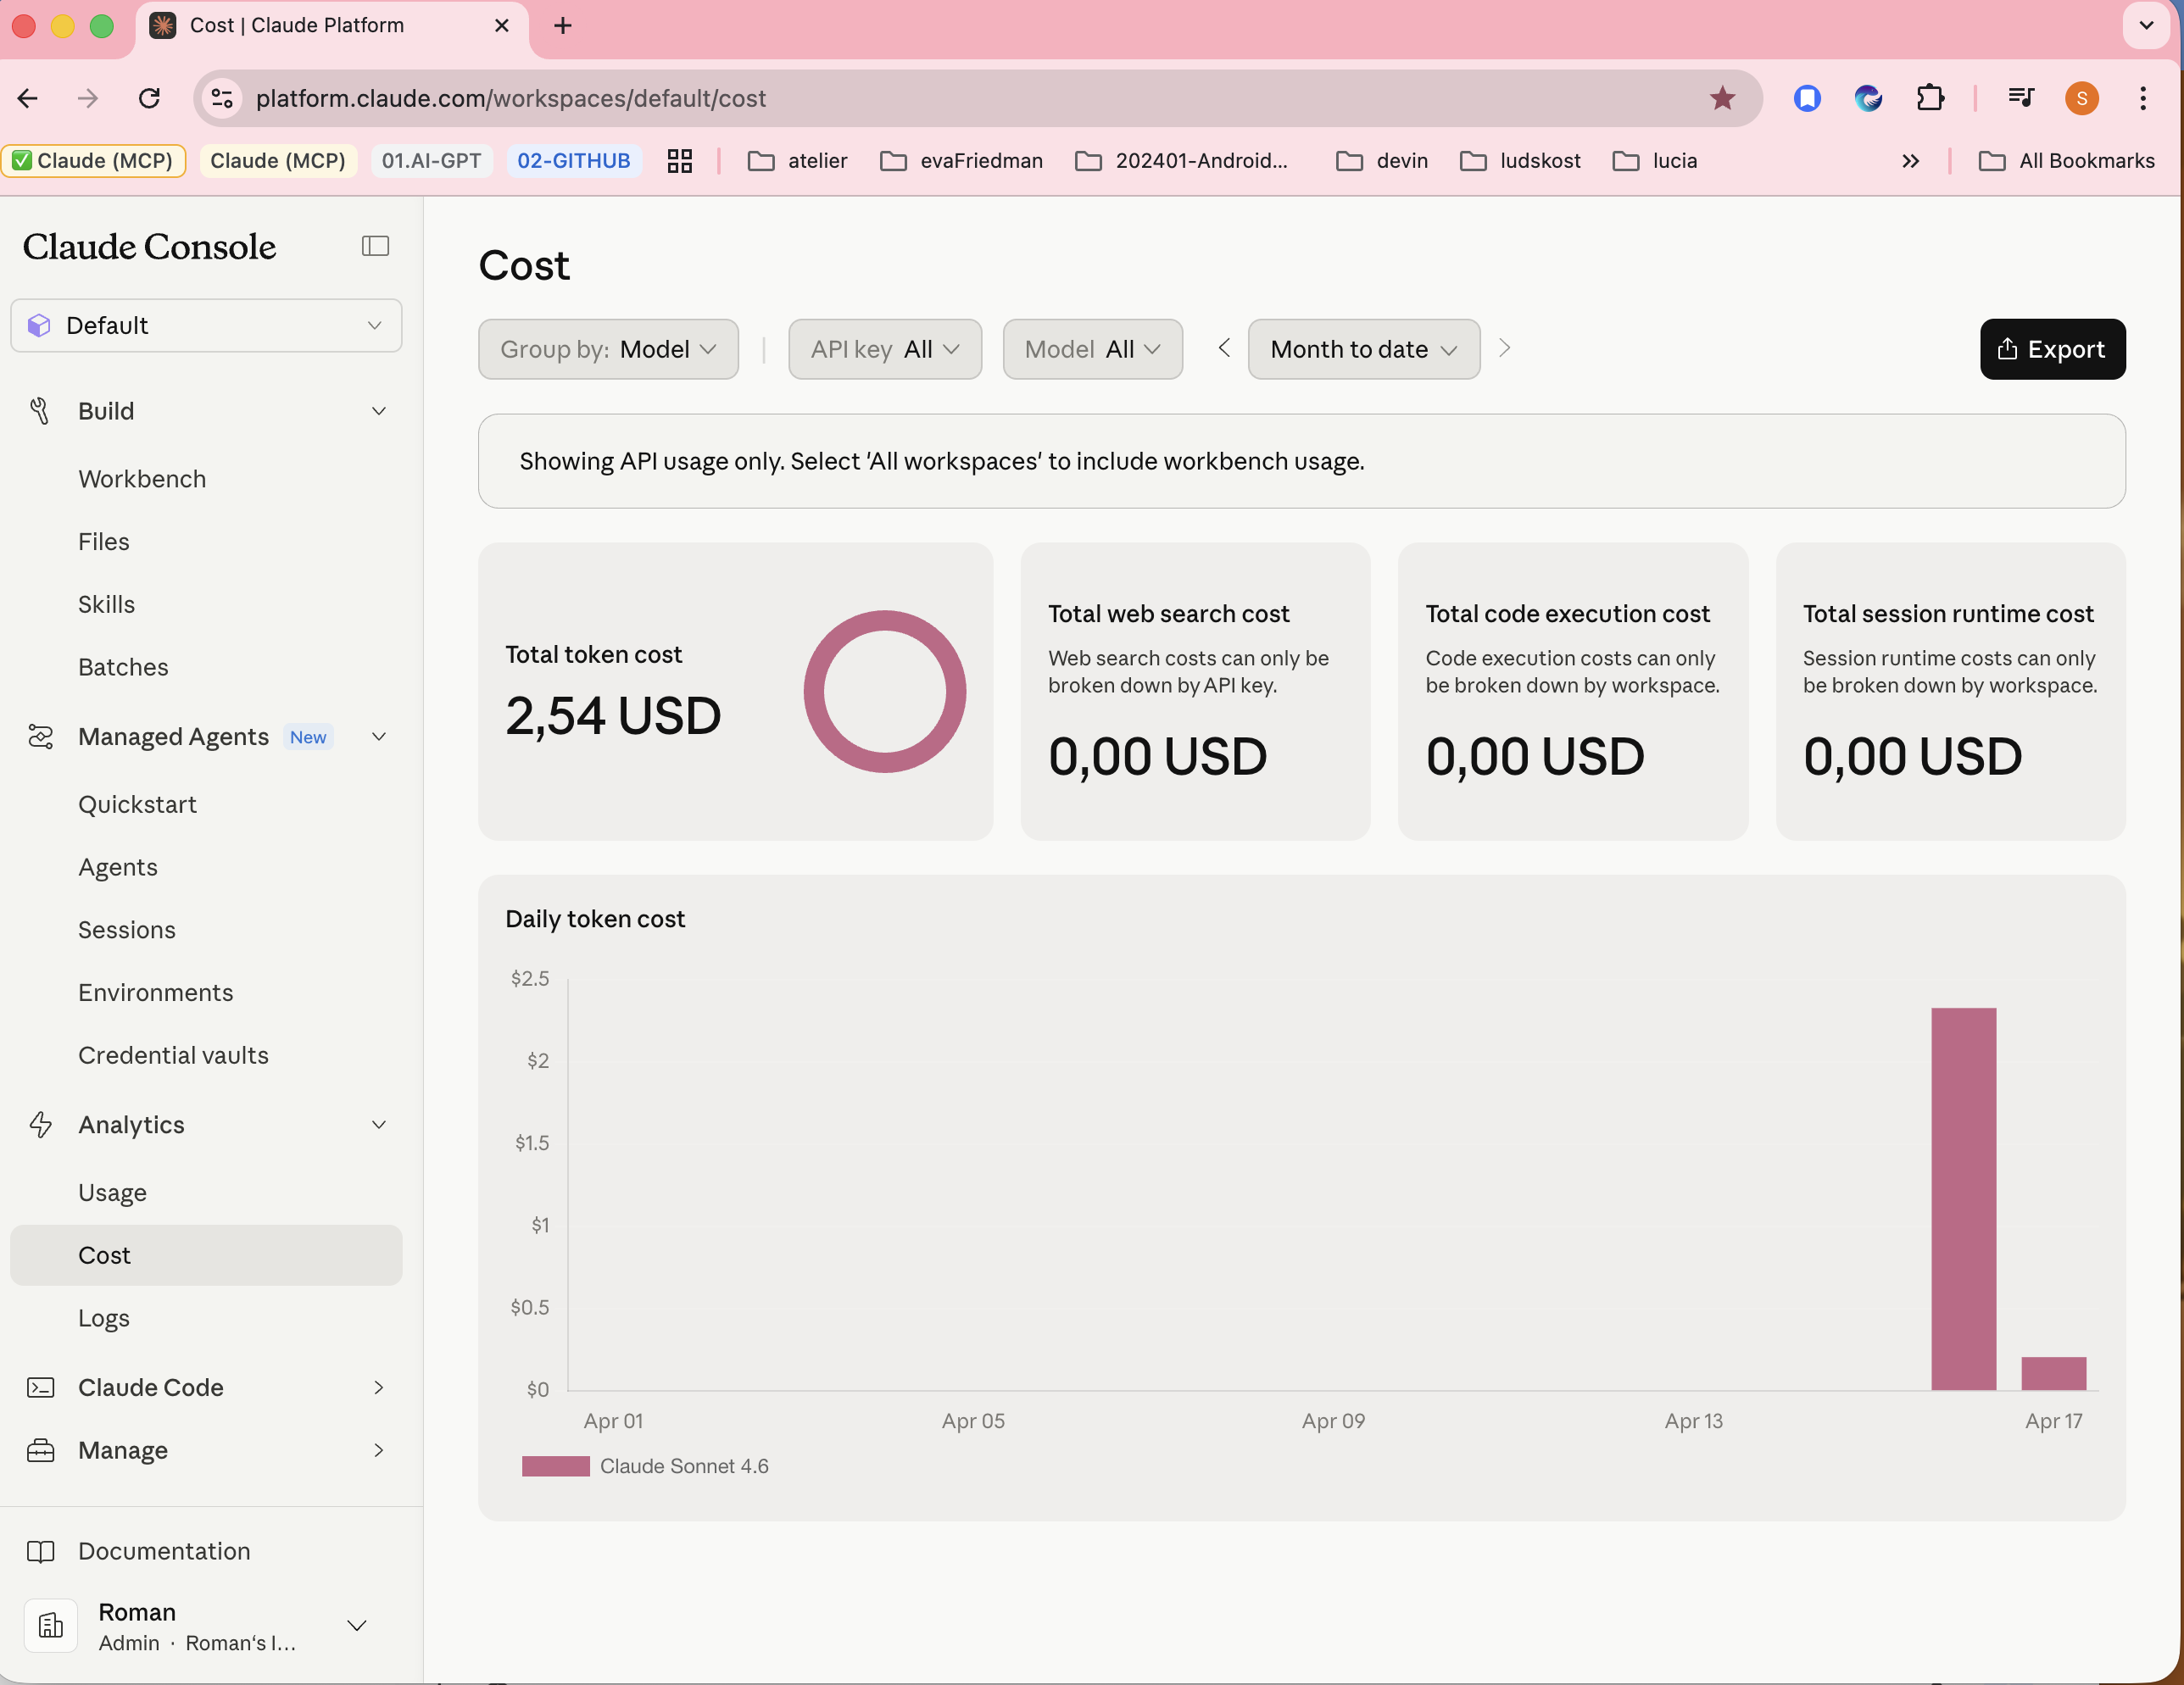This screenshot has width=2184, height=1685.
Task: Open the Logs page
Action: coord(104,1319)
